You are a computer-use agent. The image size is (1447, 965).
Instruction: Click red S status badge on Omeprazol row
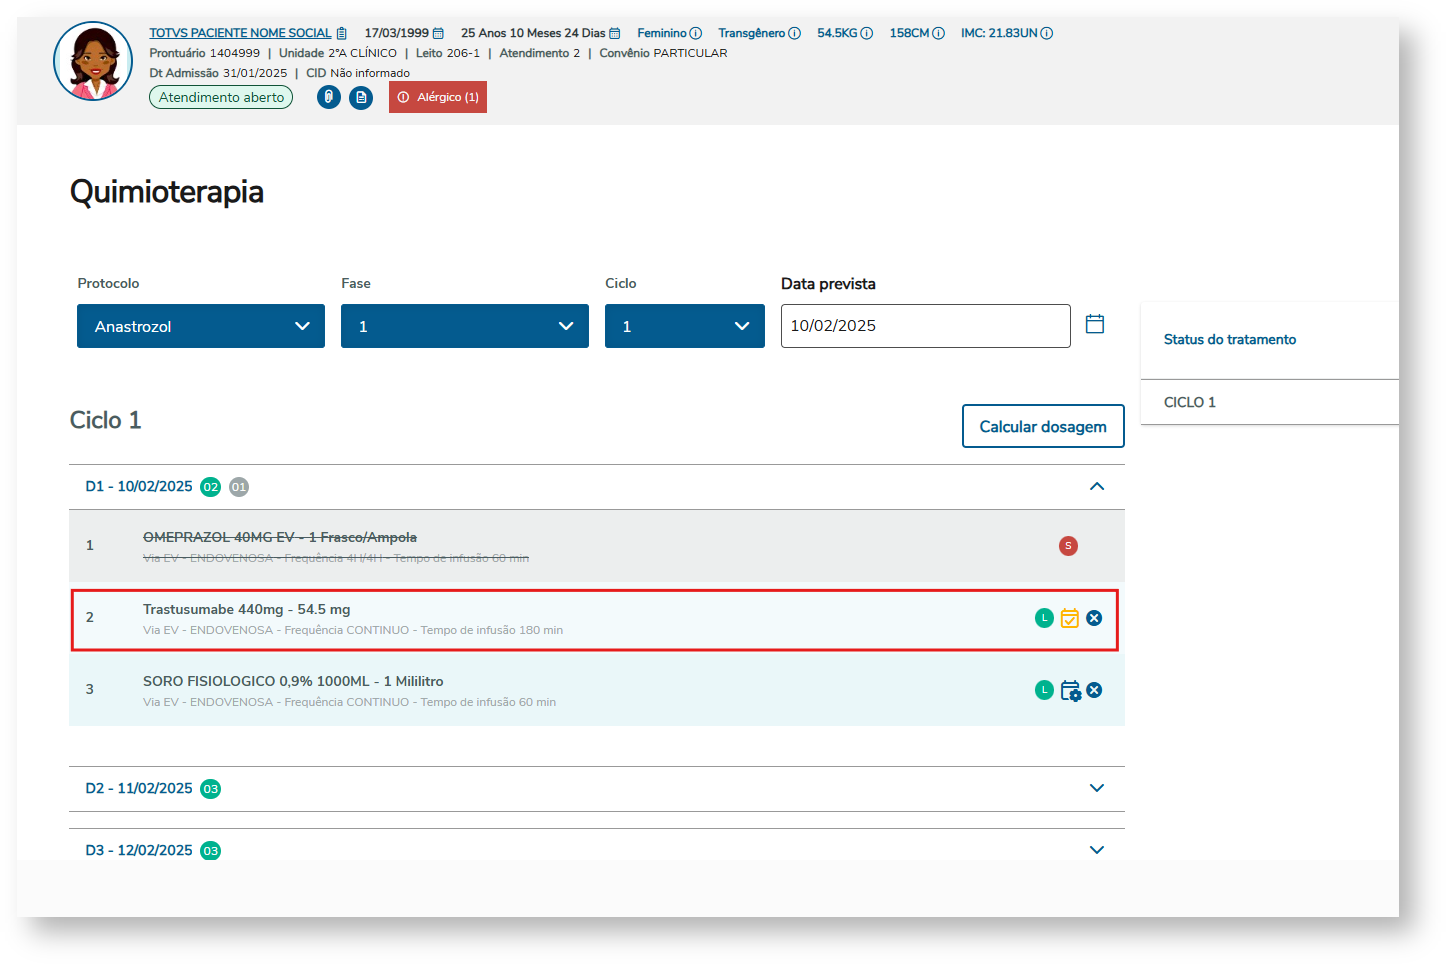pos(1068,546)
